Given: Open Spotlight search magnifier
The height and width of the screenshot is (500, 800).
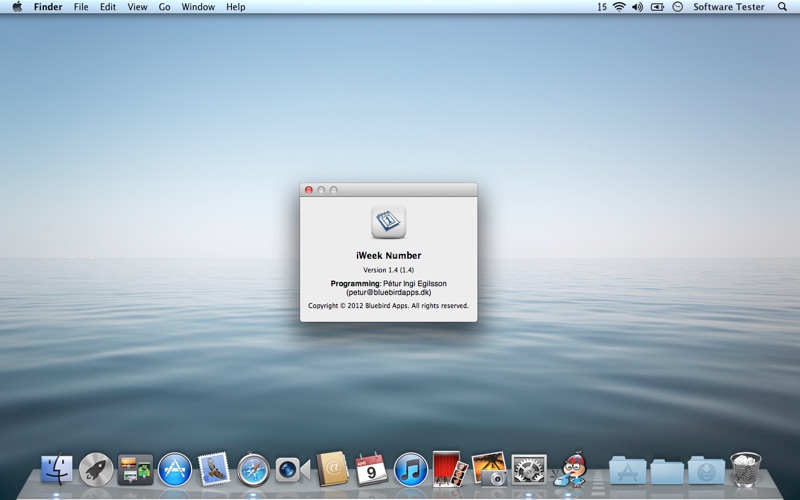Looking at the screenshot, I should pos(782,7).
